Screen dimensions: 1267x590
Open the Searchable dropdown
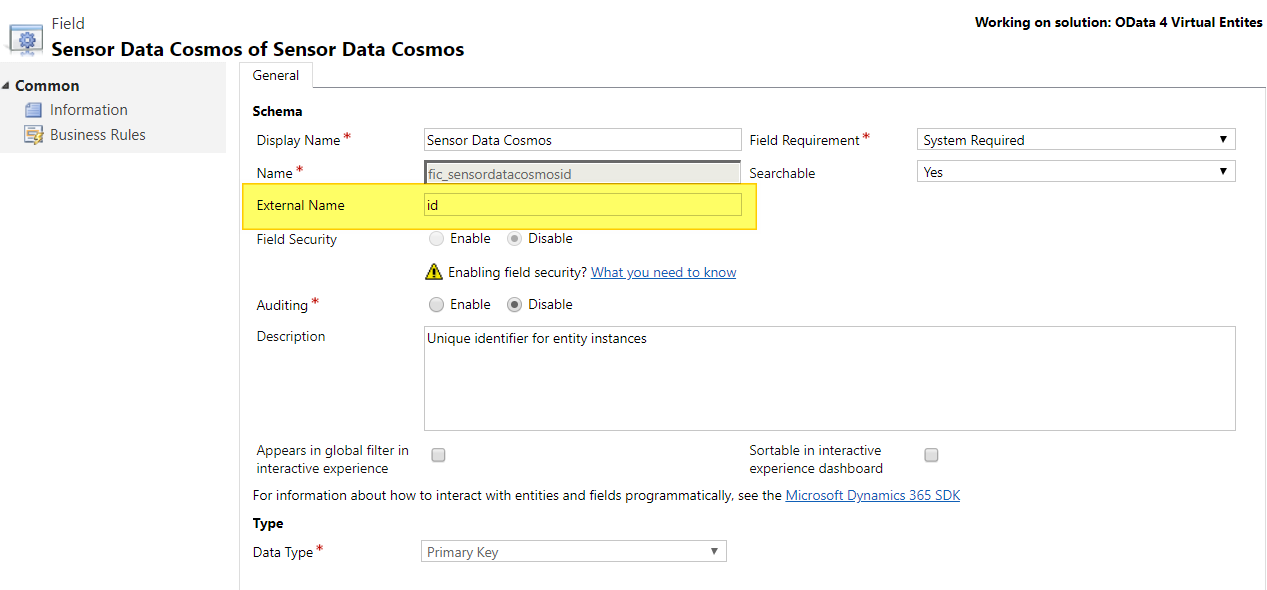click(x=1076, y=172)
